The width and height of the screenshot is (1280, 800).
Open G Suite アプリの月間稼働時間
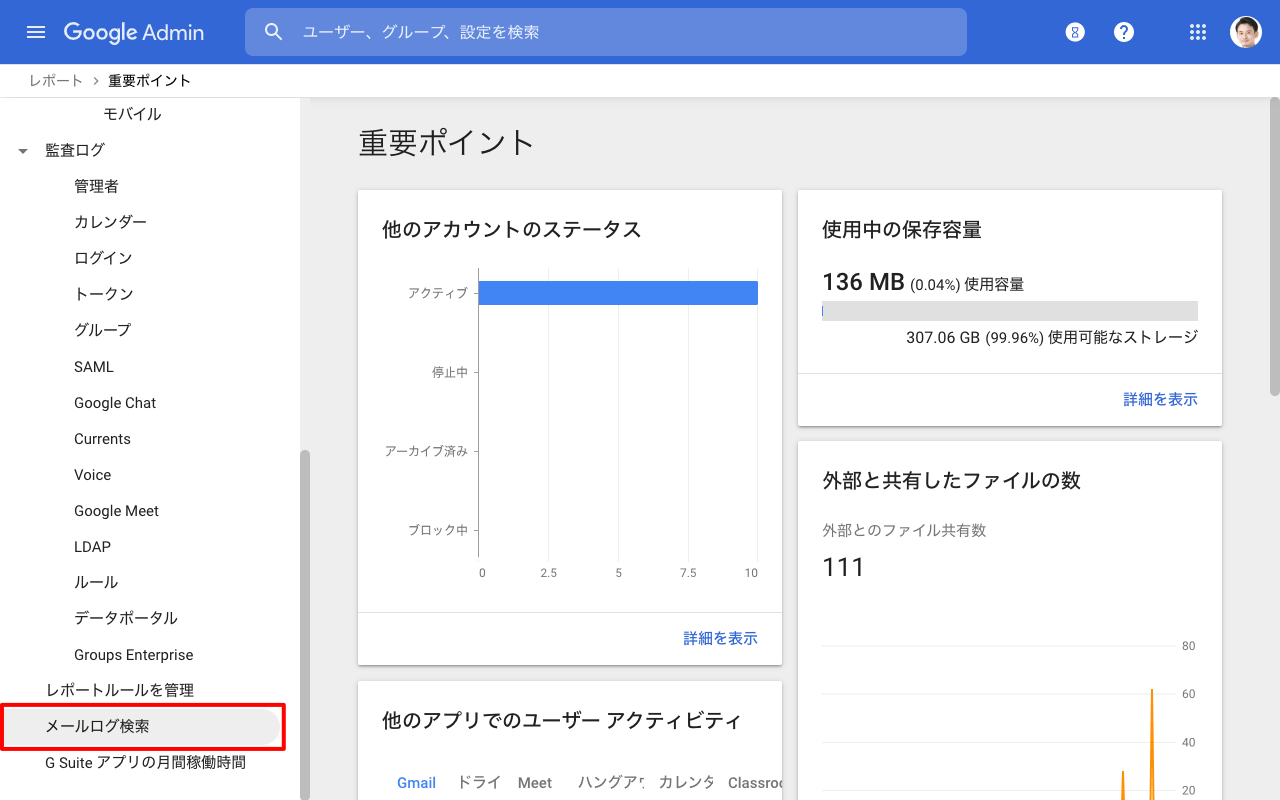[145, 762]
